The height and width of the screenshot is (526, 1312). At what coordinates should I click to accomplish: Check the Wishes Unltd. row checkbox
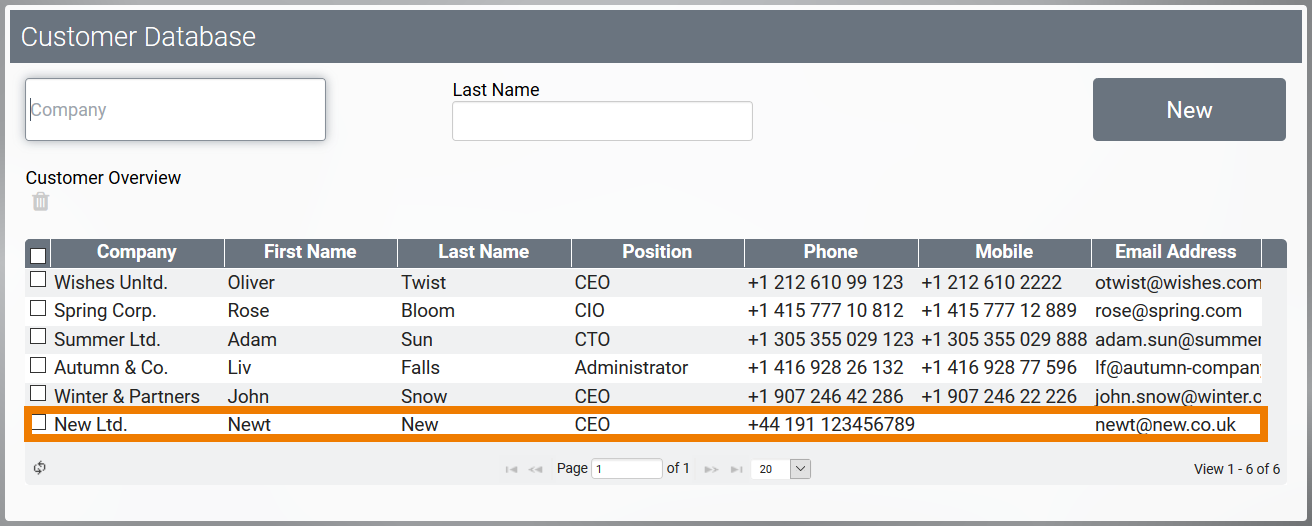coord(38,281)
